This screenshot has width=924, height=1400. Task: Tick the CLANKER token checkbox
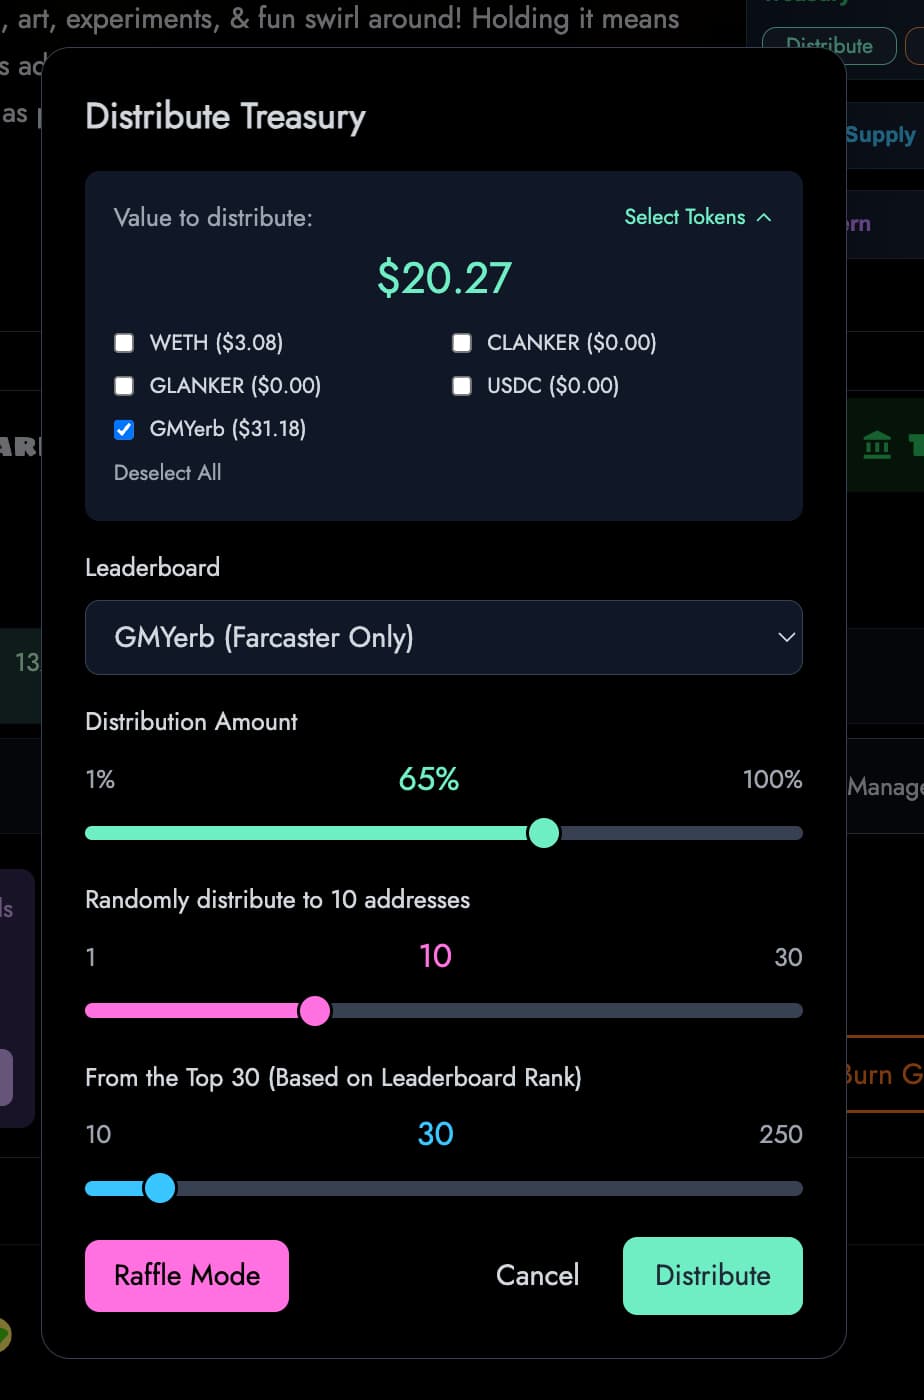[462, 343]
